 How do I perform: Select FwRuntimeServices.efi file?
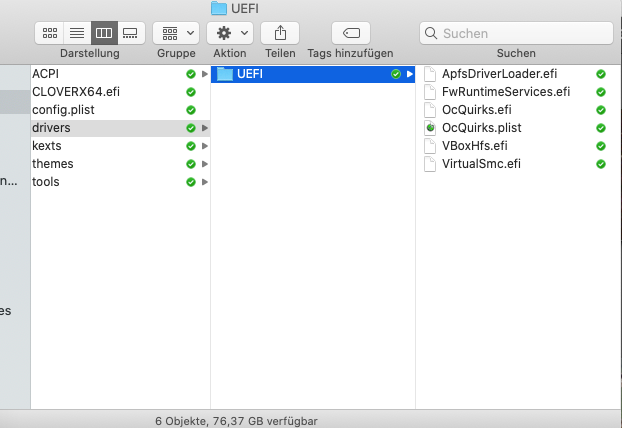click(506, 92)
